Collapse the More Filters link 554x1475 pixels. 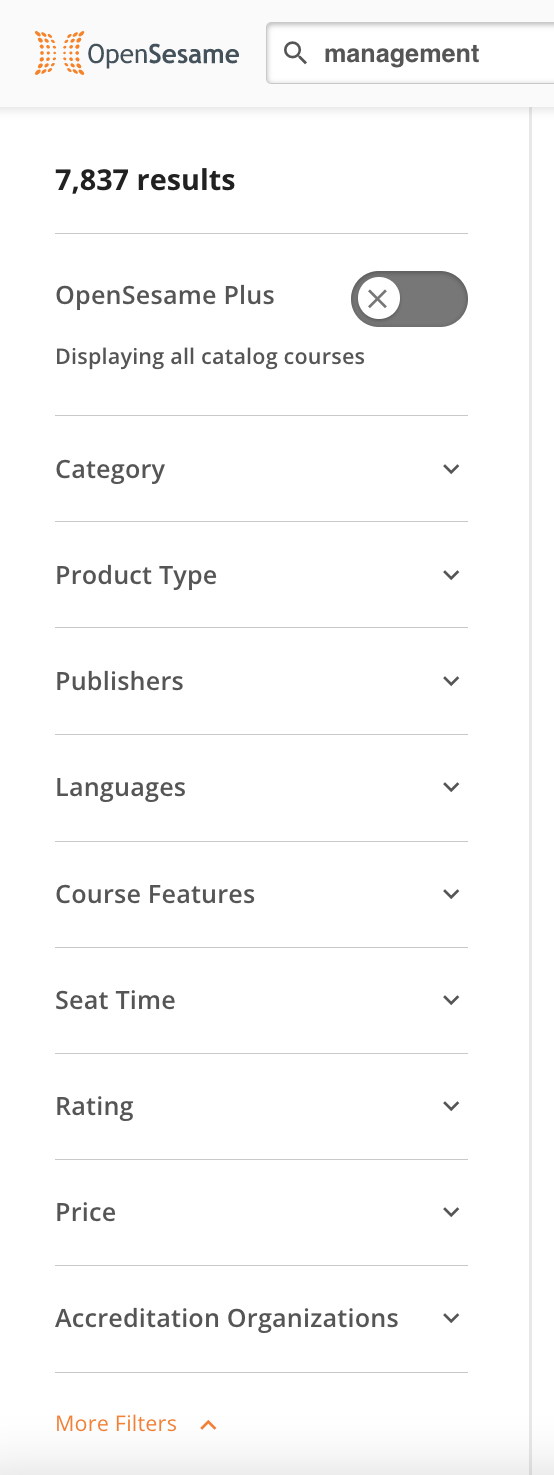136,1424
